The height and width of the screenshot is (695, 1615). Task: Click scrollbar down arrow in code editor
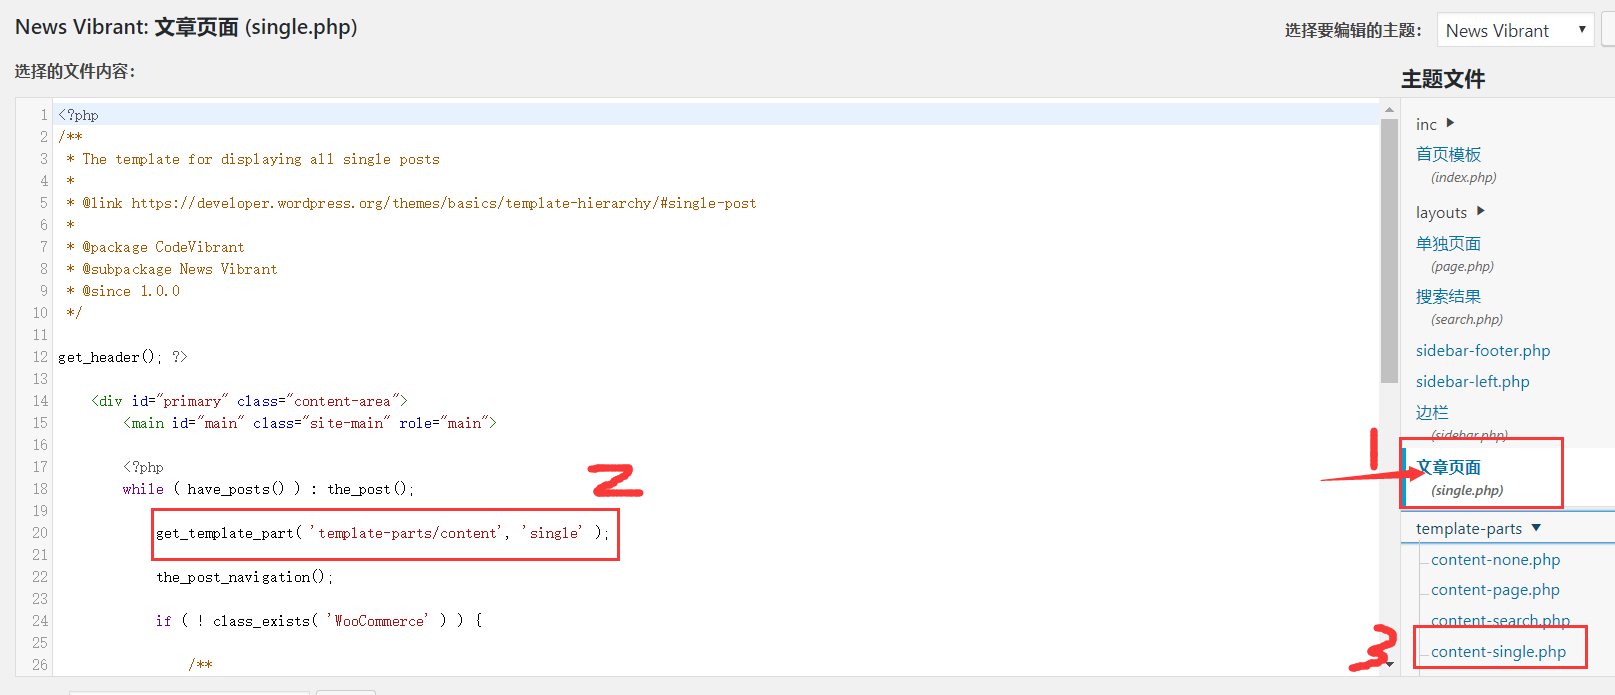tap(1389, 664)
